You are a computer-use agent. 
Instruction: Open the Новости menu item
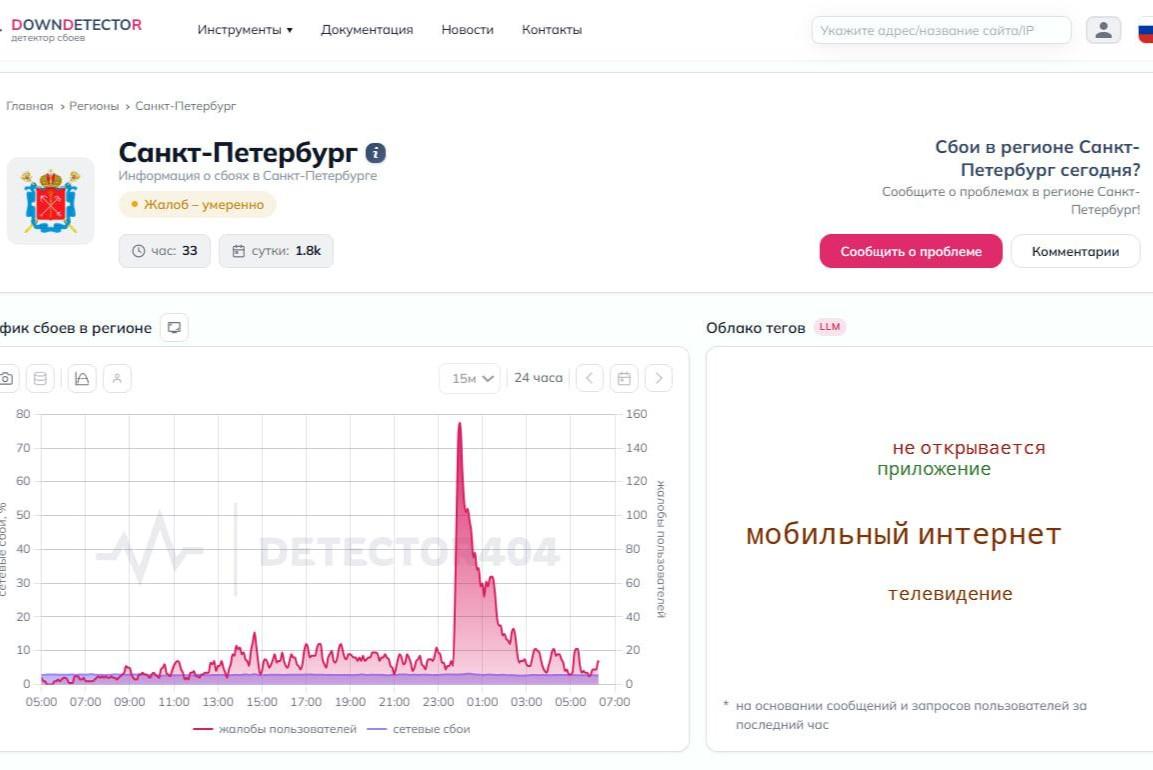(x=468, y=30)
